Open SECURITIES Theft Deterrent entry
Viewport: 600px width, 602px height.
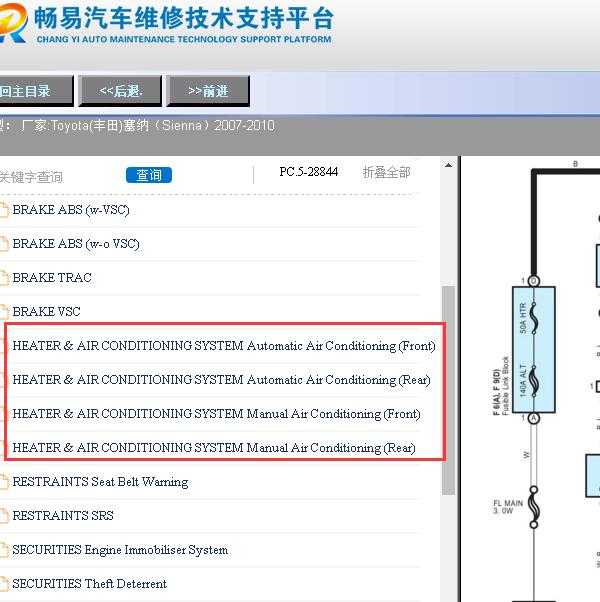point(89,584)
